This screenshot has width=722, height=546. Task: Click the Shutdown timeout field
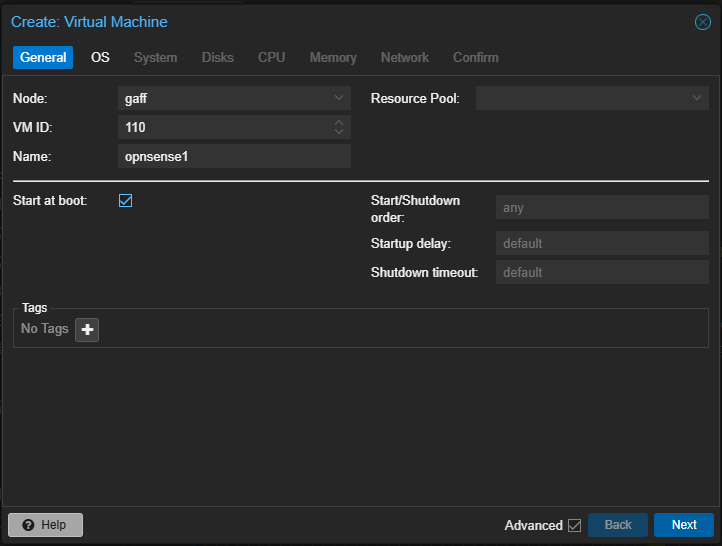pos(602,272)
